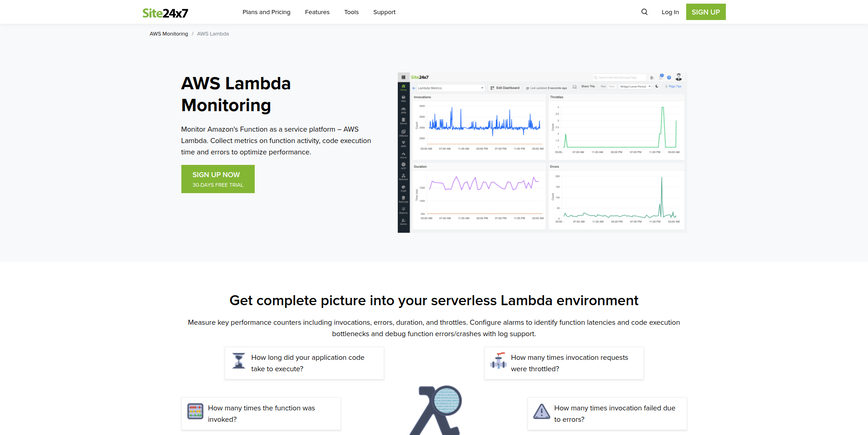Click the user avatar in dashboard preview
Image resolution: width=868 pixels, height=435 pixels.
click(x=679, y=77)
